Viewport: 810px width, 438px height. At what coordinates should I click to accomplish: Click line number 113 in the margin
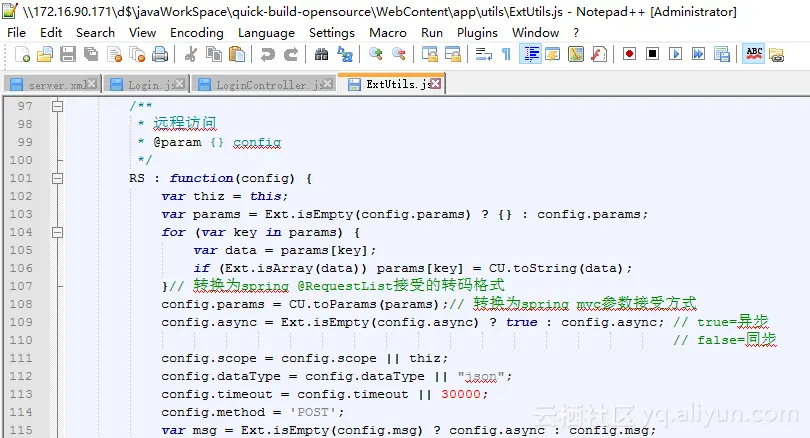21,394
